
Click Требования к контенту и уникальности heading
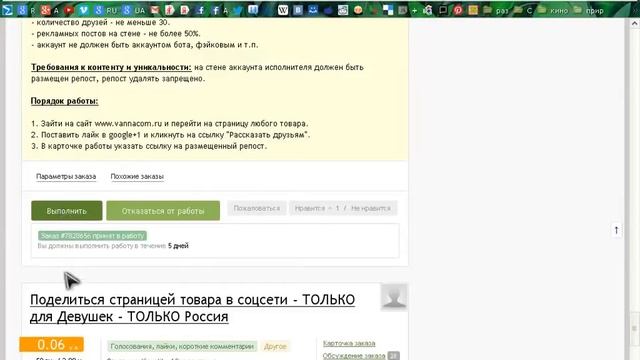(x=111, y=67)
